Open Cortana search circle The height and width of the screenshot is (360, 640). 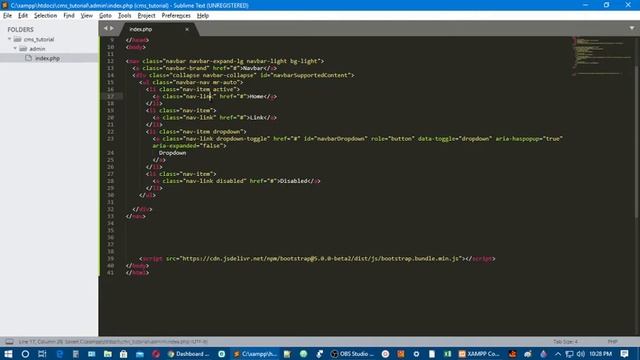coord(25,354)
